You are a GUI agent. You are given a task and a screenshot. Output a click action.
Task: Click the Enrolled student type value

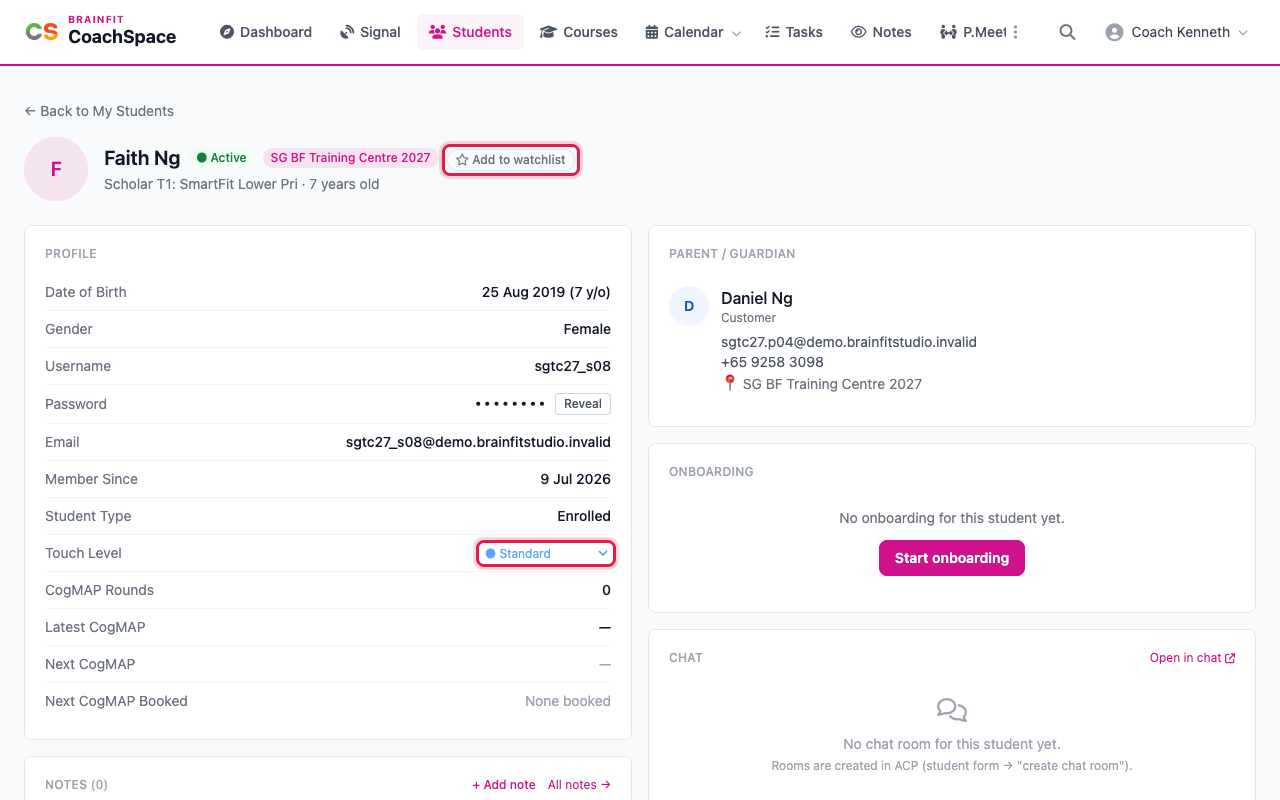click(584, 516)
